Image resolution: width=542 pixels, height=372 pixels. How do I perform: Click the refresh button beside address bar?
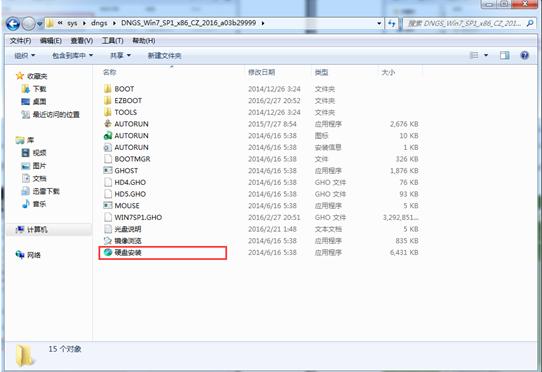click(x=392, y=24)
